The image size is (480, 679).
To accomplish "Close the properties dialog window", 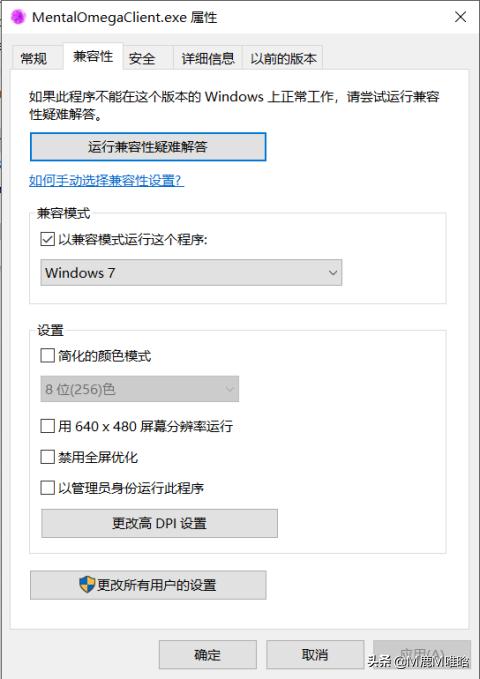I will 460,17.
